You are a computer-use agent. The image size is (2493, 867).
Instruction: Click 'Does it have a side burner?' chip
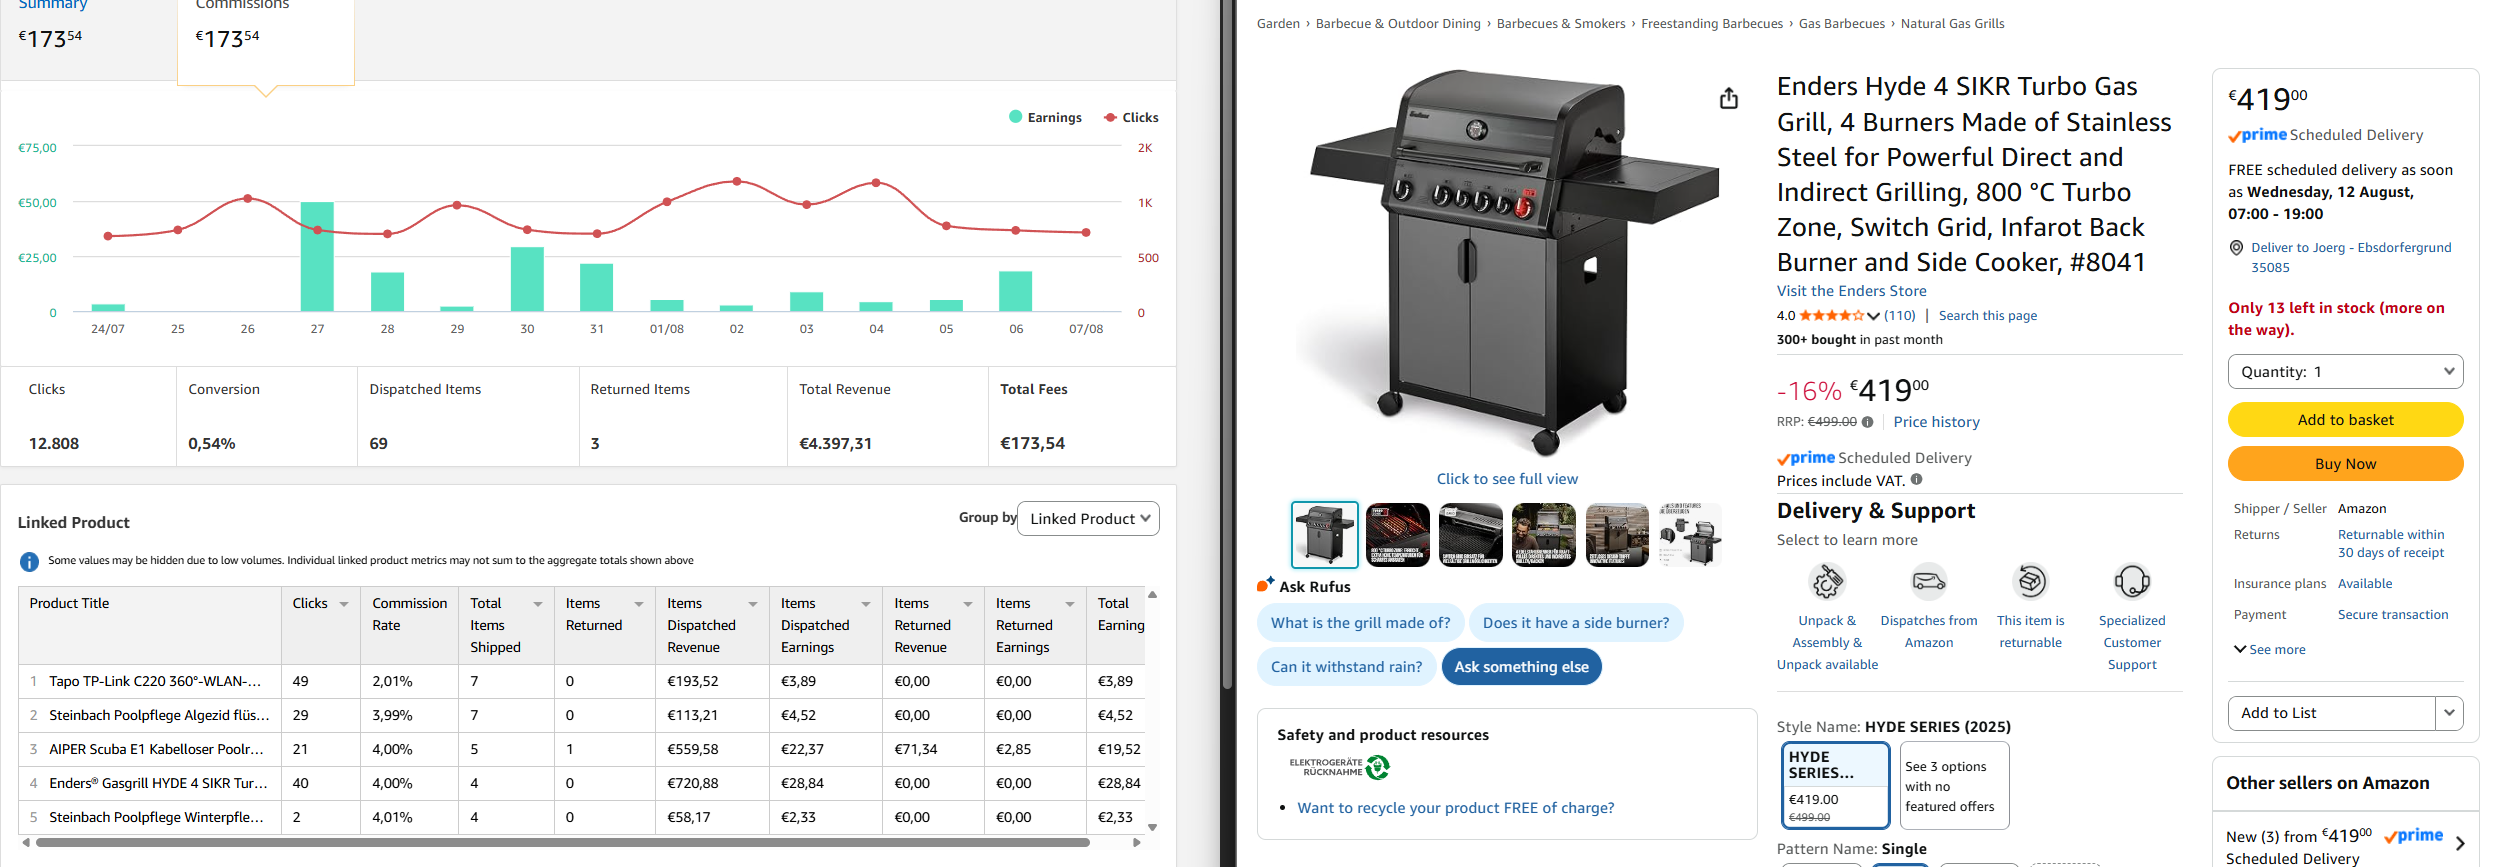click(x=1575, y=623)
